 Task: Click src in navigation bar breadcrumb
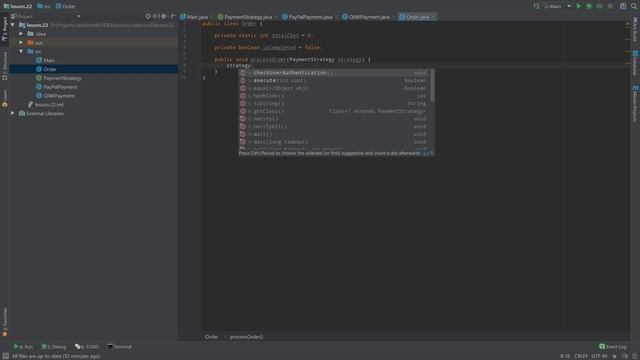click(x=44, y=6)
